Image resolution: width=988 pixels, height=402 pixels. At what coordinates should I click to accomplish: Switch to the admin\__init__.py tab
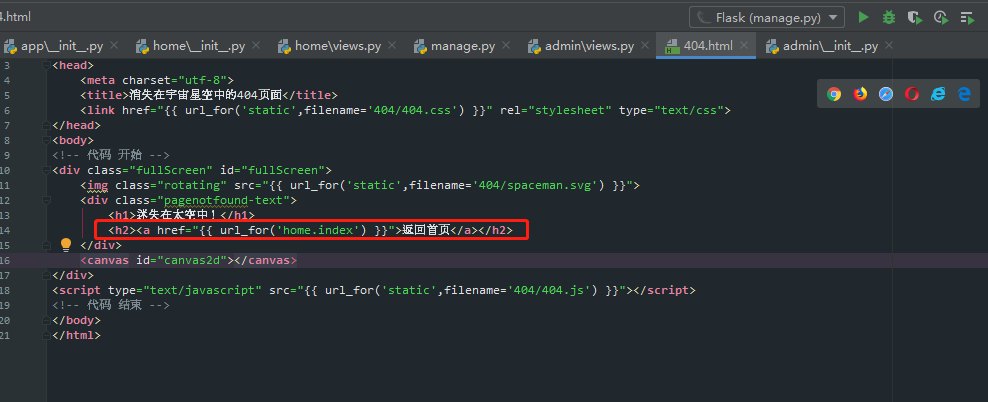[x=830, y=46]
